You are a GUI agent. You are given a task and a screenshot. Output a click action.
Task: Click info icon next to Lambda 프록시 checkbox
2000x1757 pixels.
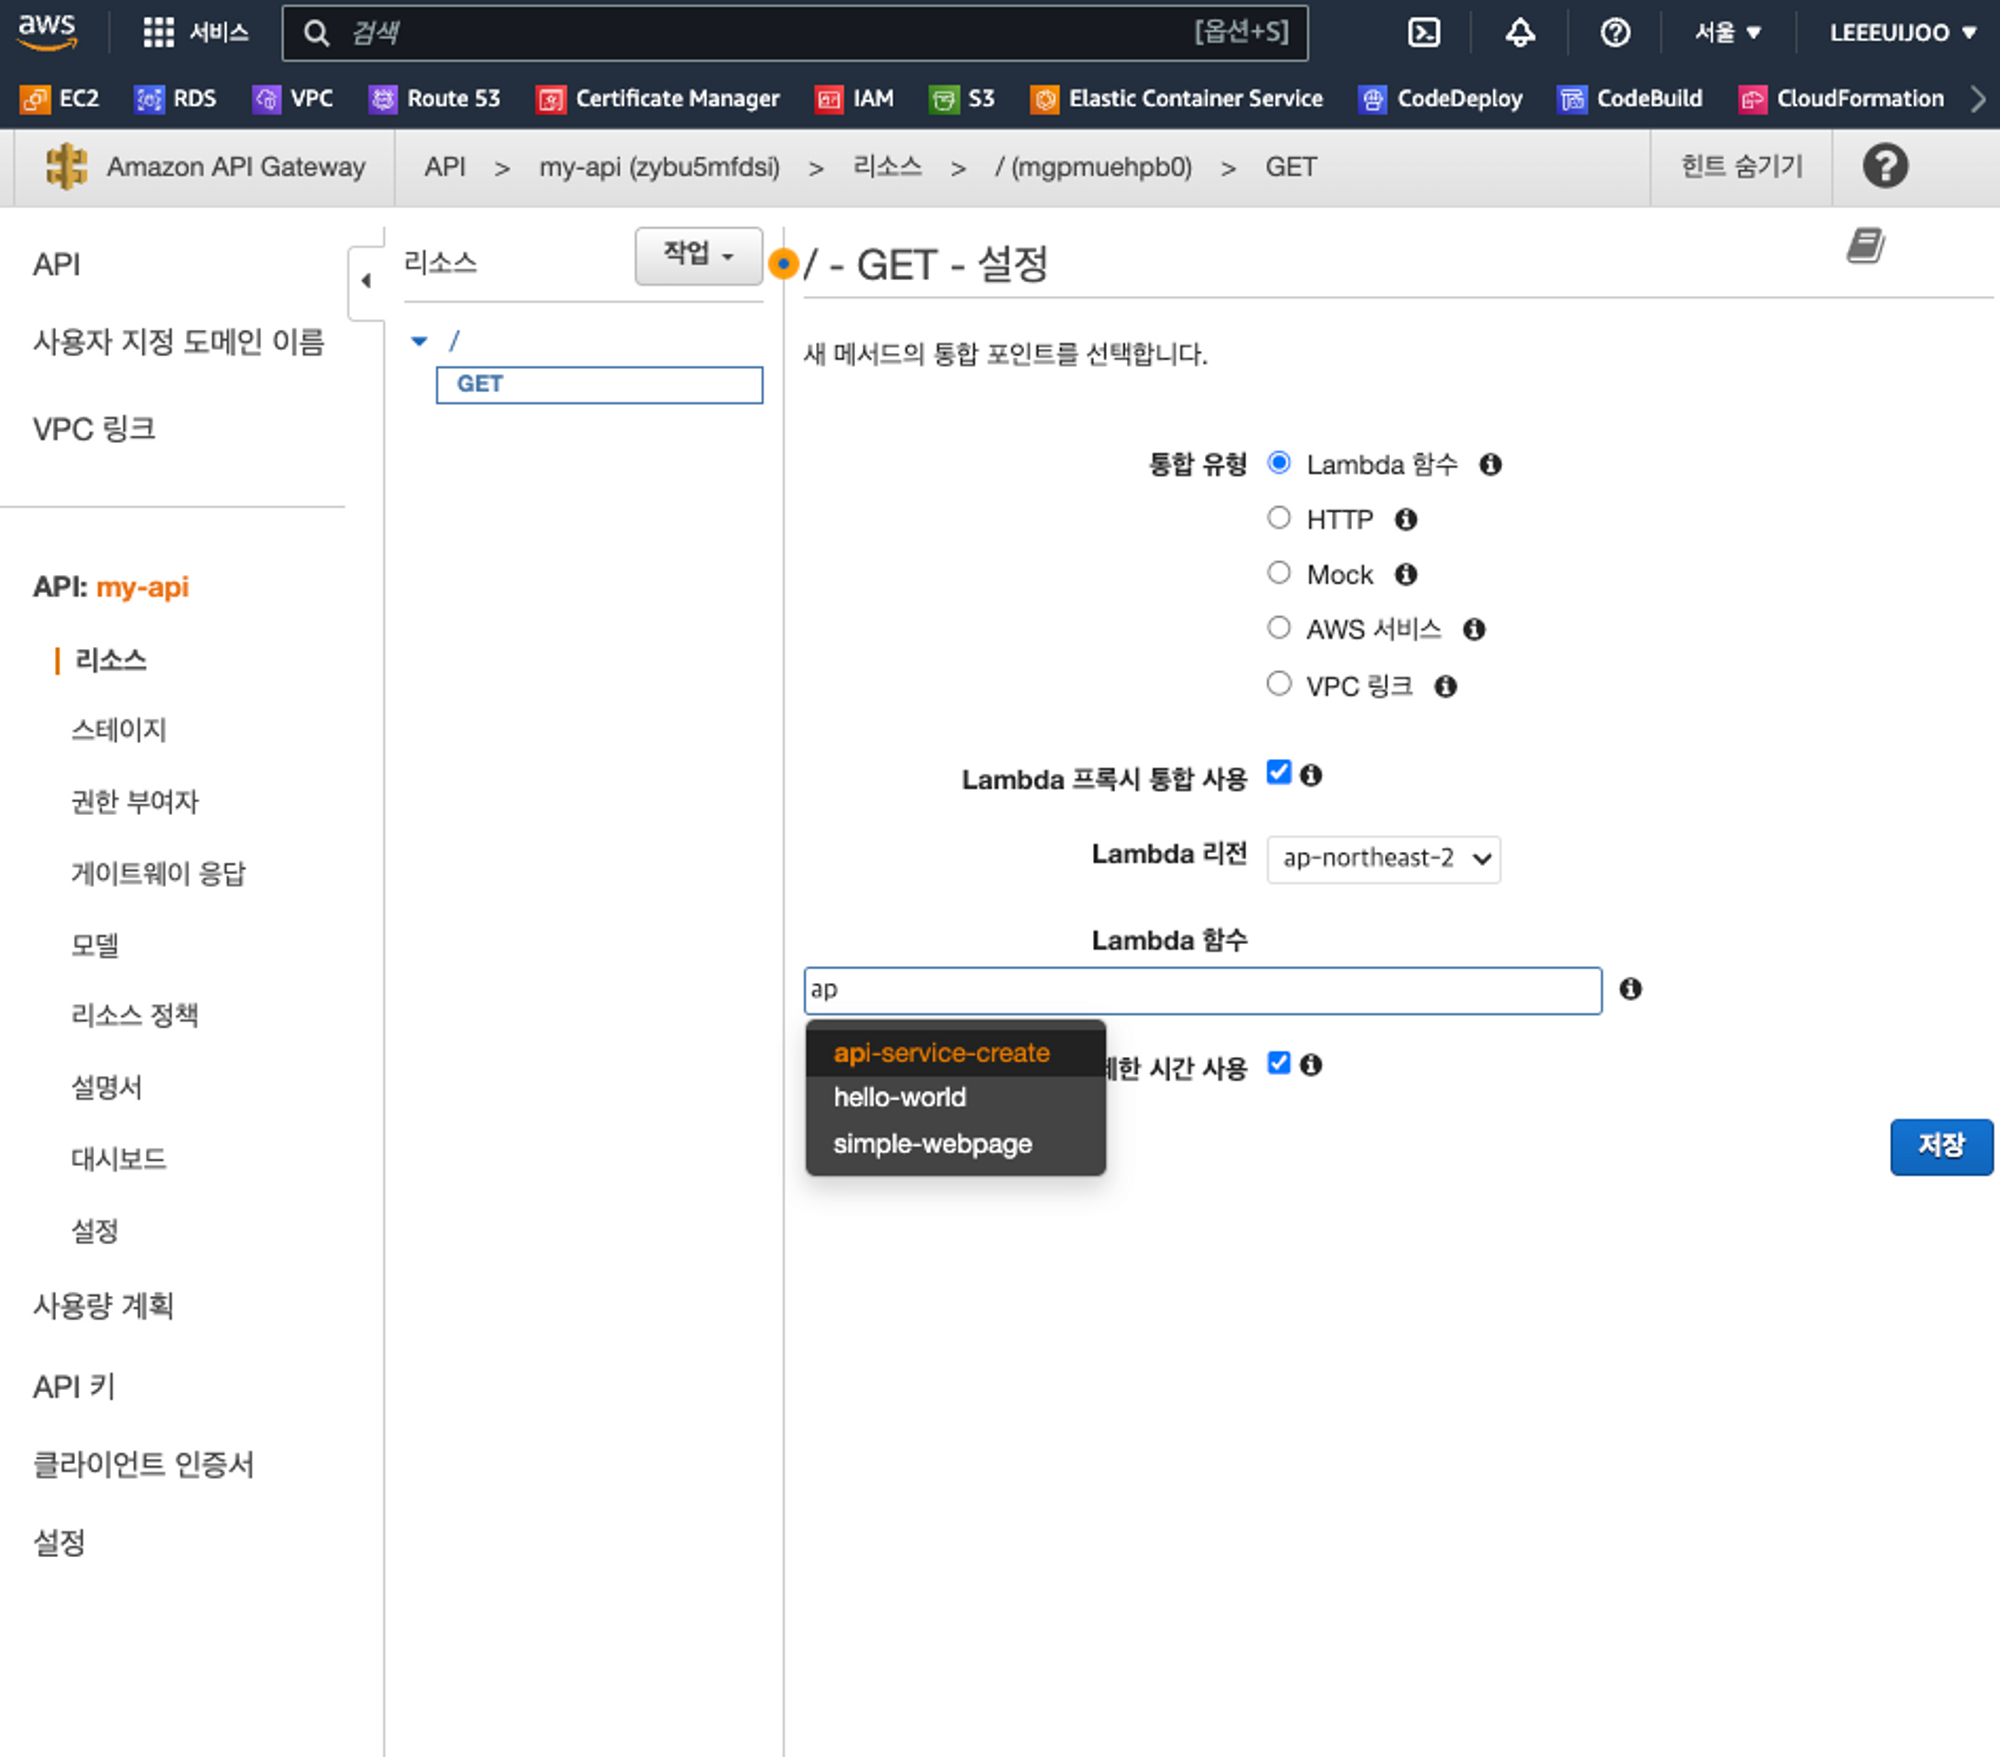coord(1311,775)
